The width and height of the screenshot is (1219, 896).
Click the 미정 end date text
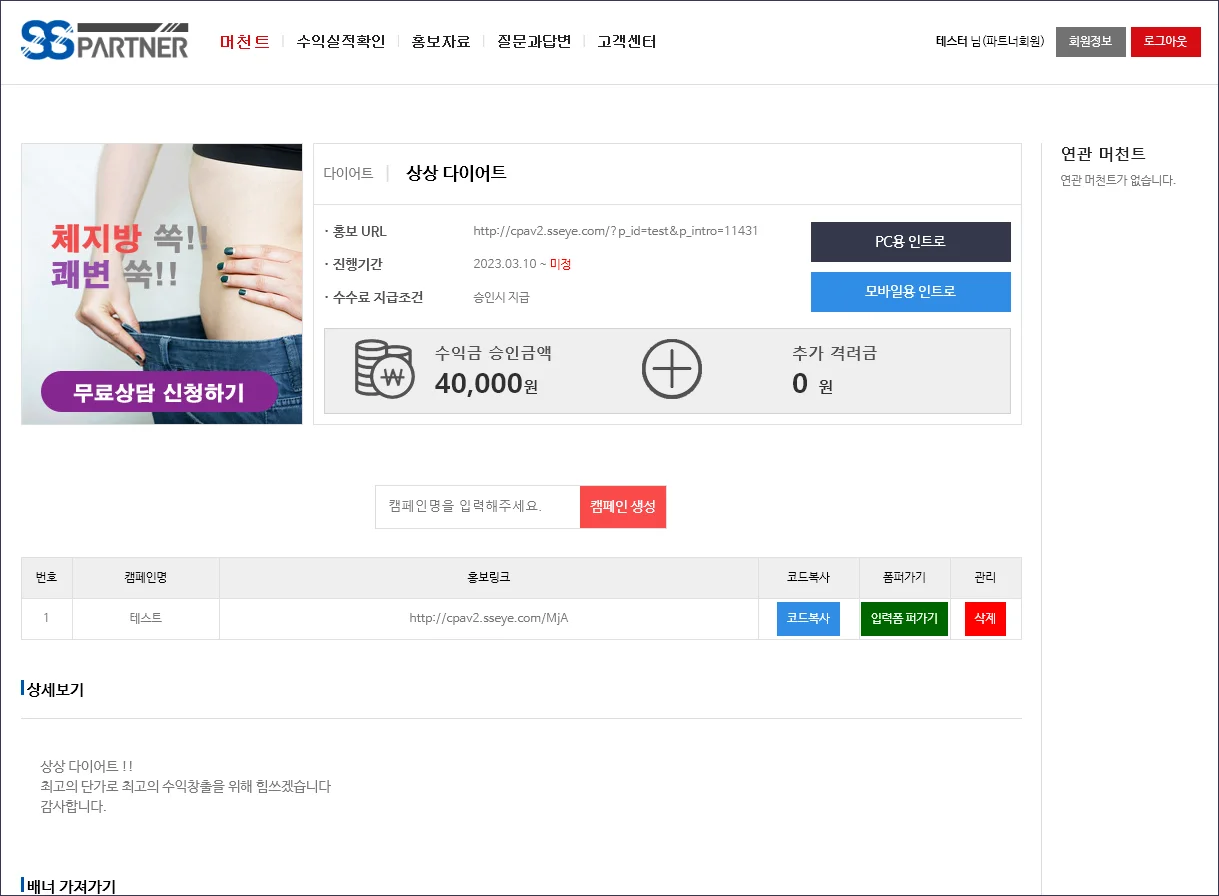560,264
